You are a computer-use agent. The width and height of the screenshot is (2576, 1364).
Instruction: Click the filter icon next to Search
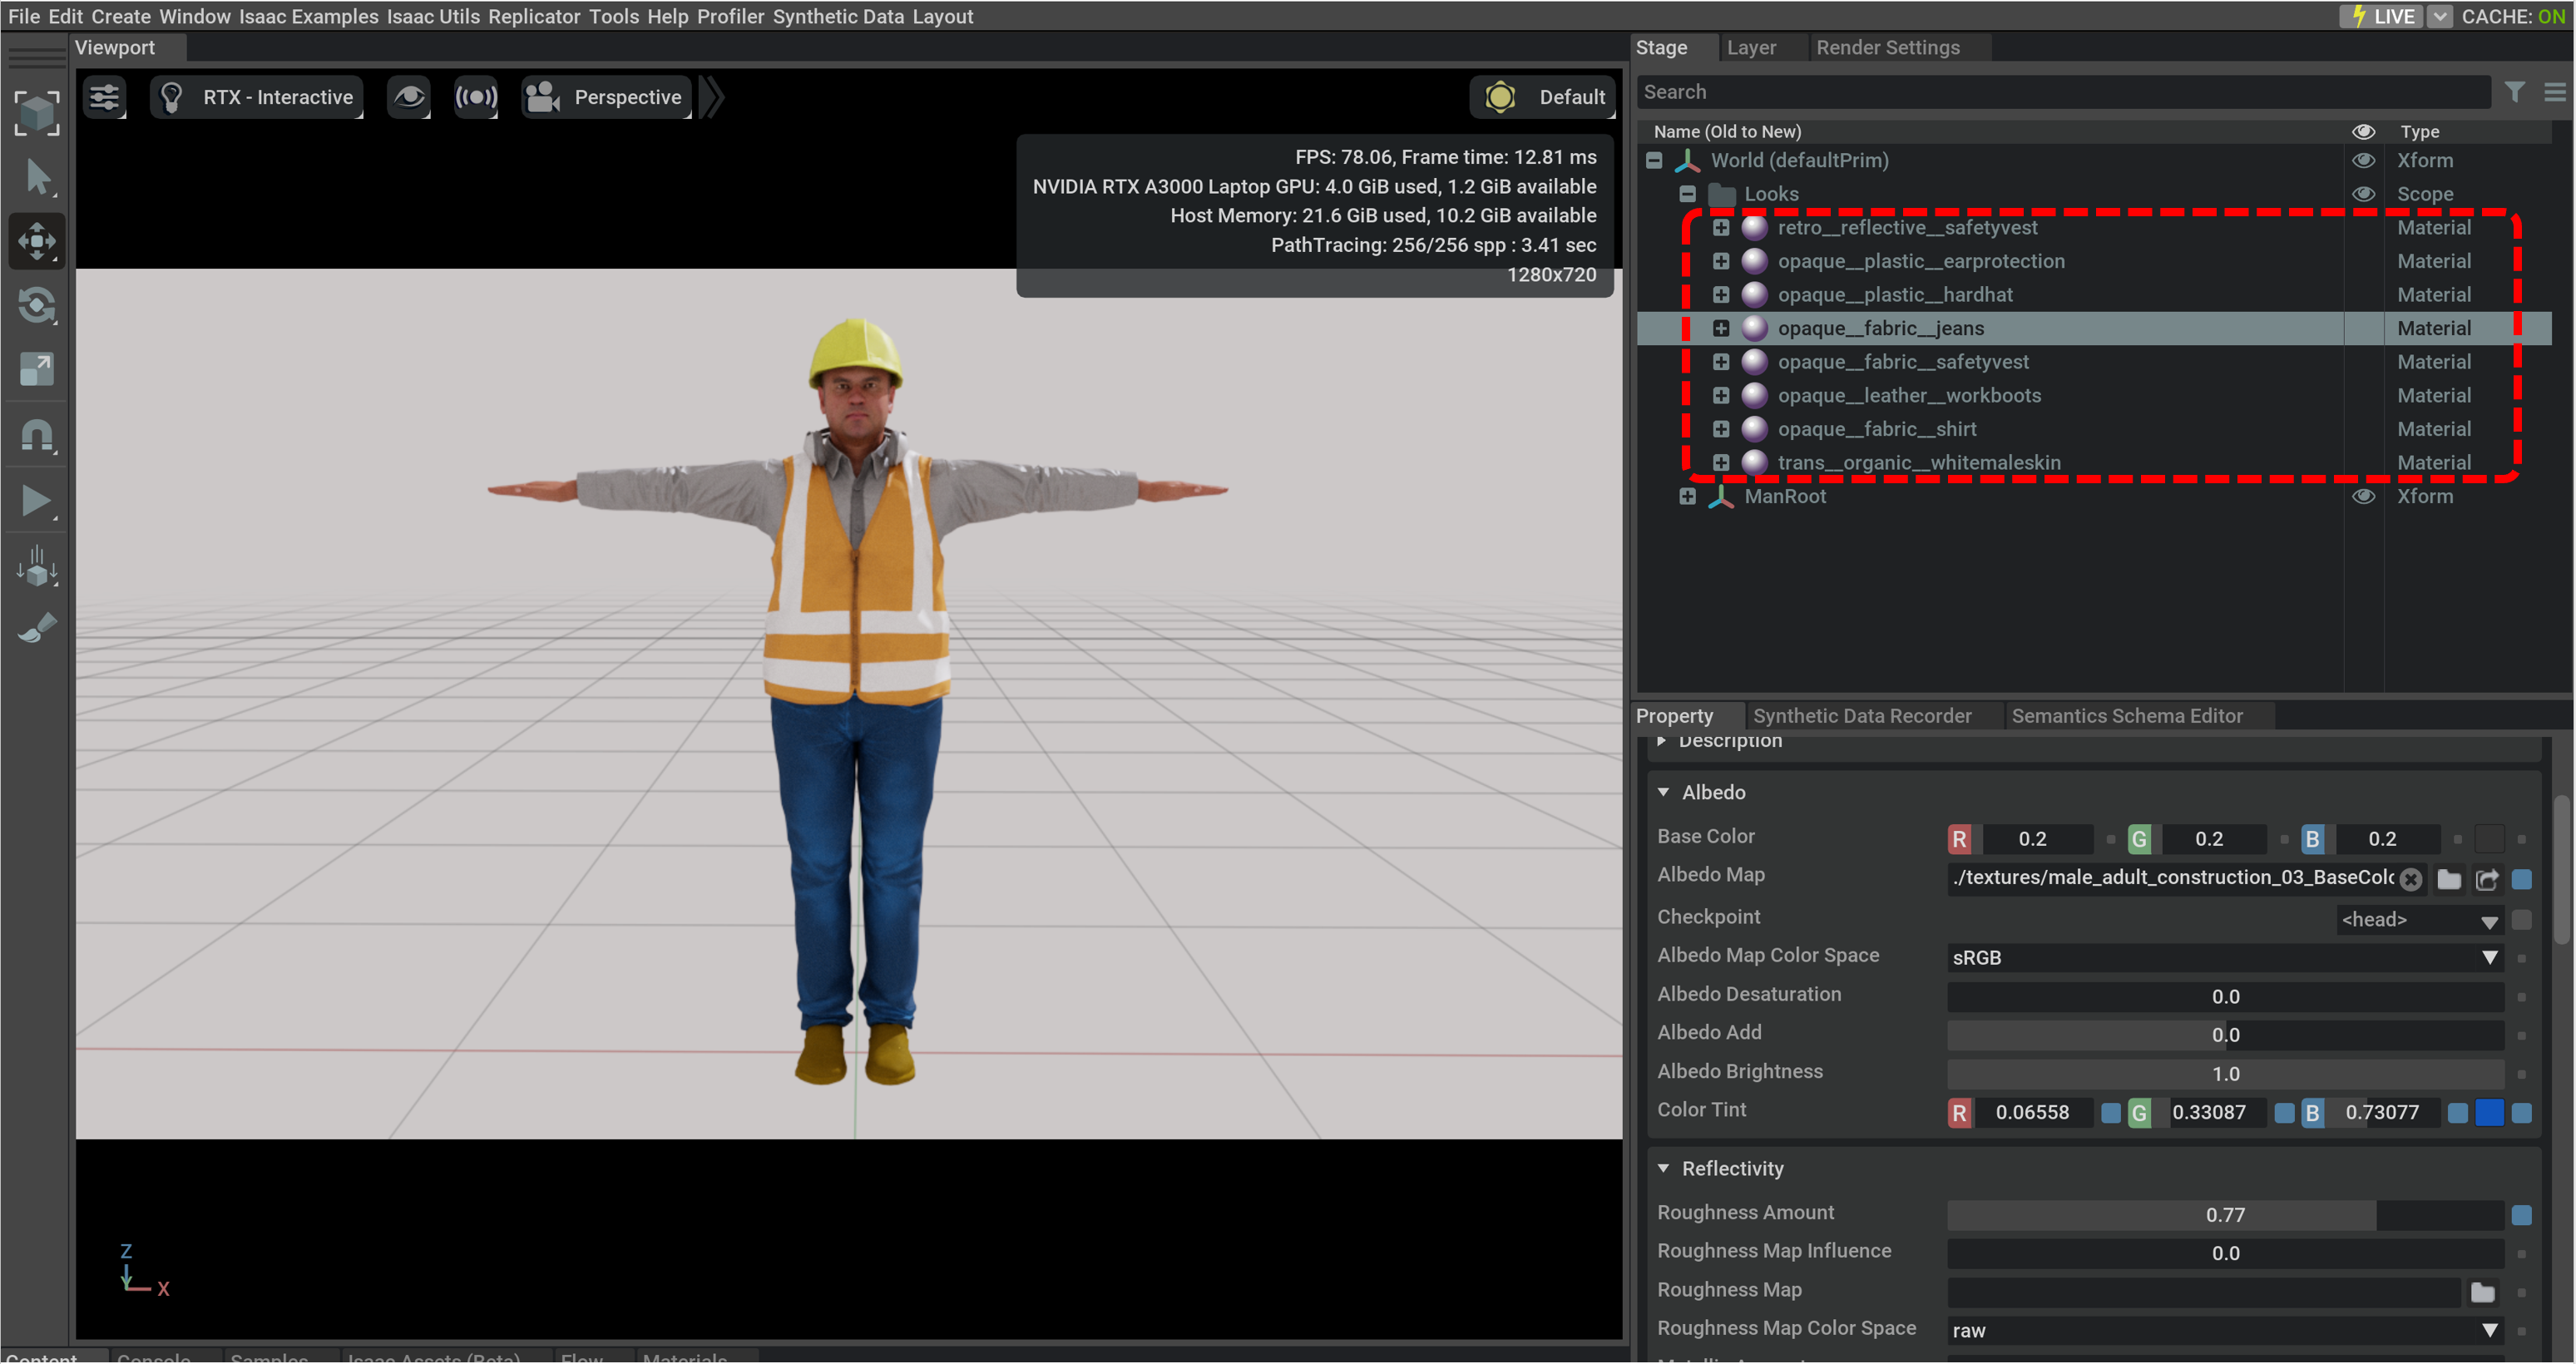(2514, 92)
